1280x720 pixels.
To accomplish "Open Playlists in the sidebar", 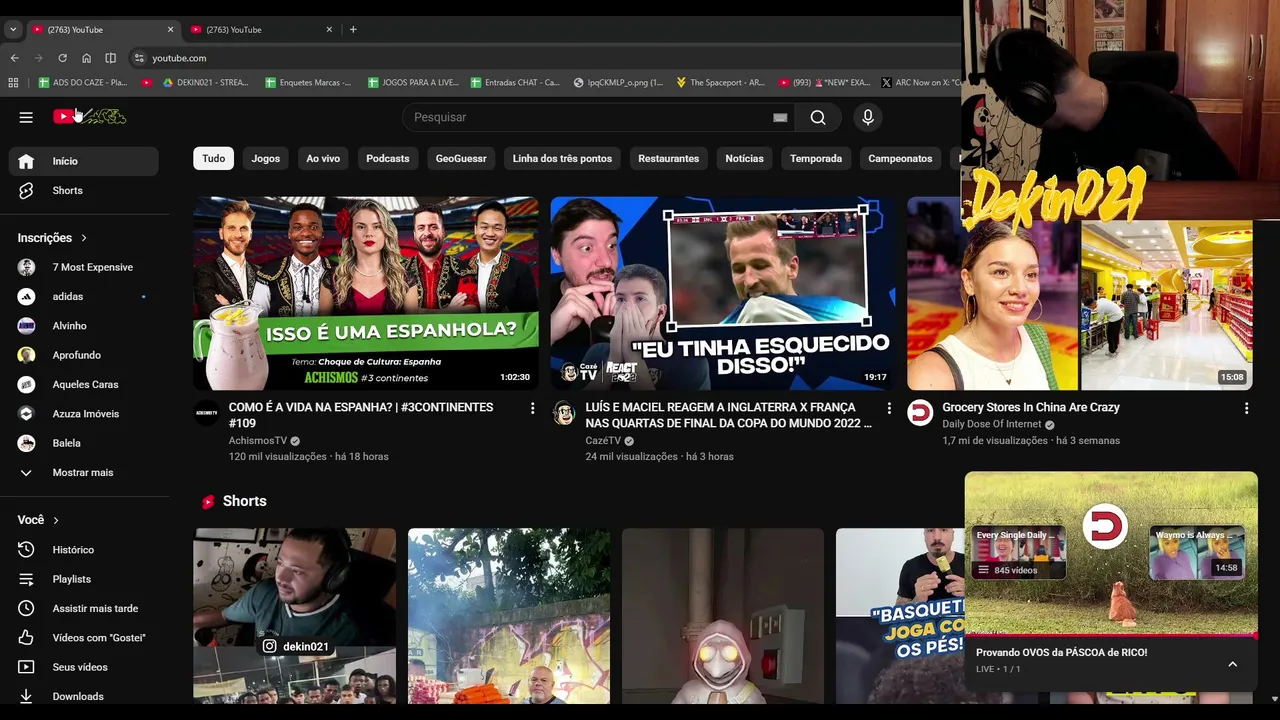I will point(84,579).
